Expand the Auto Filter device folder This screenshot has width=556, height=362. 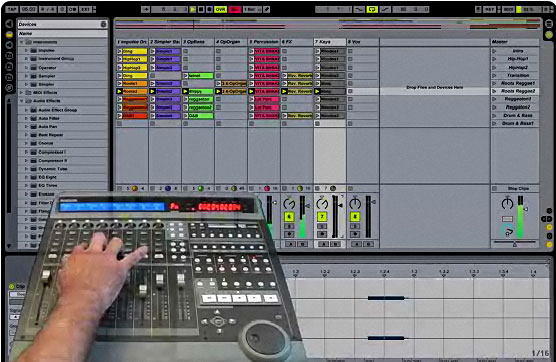tap(27, 118)
